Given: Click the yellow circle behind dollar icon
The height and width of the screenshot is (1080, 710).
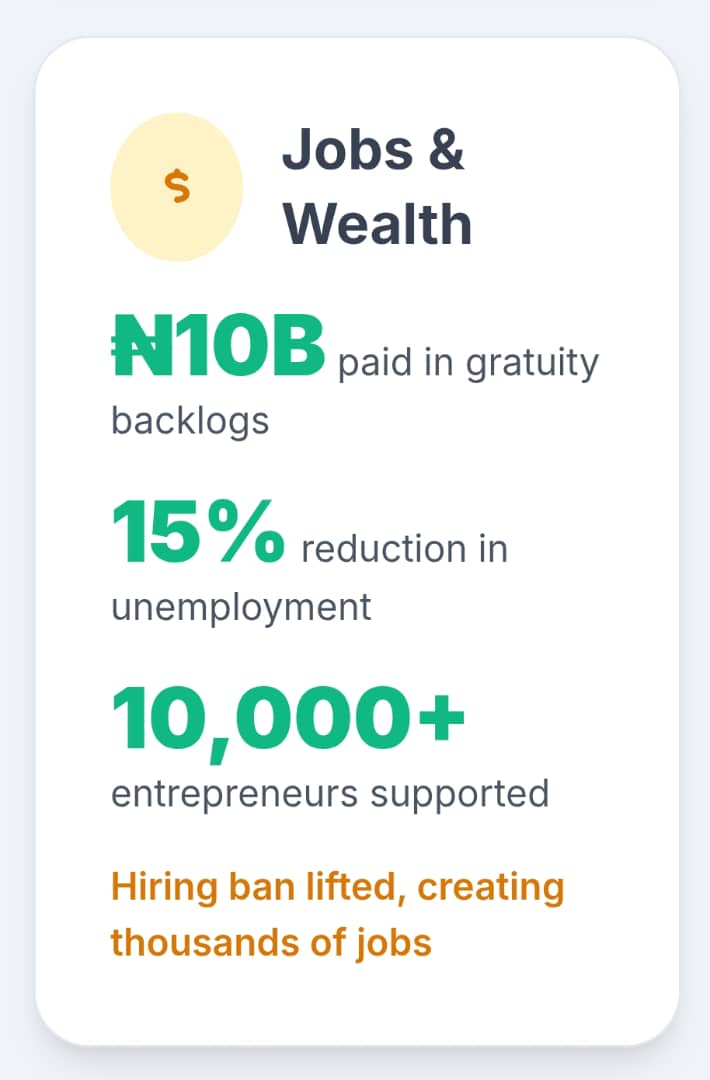Looking at the screenshot, I should tap(177, 187).
